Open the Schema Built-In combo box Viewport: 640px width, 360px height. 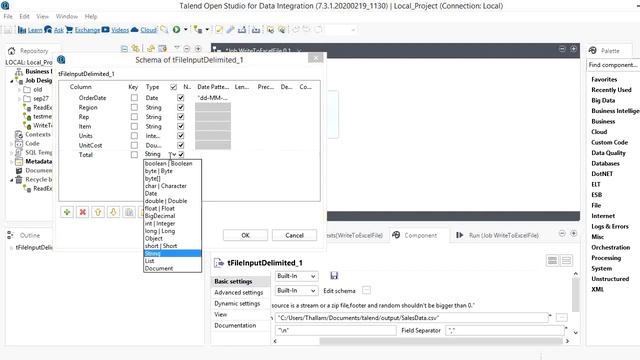pos(296,291)
